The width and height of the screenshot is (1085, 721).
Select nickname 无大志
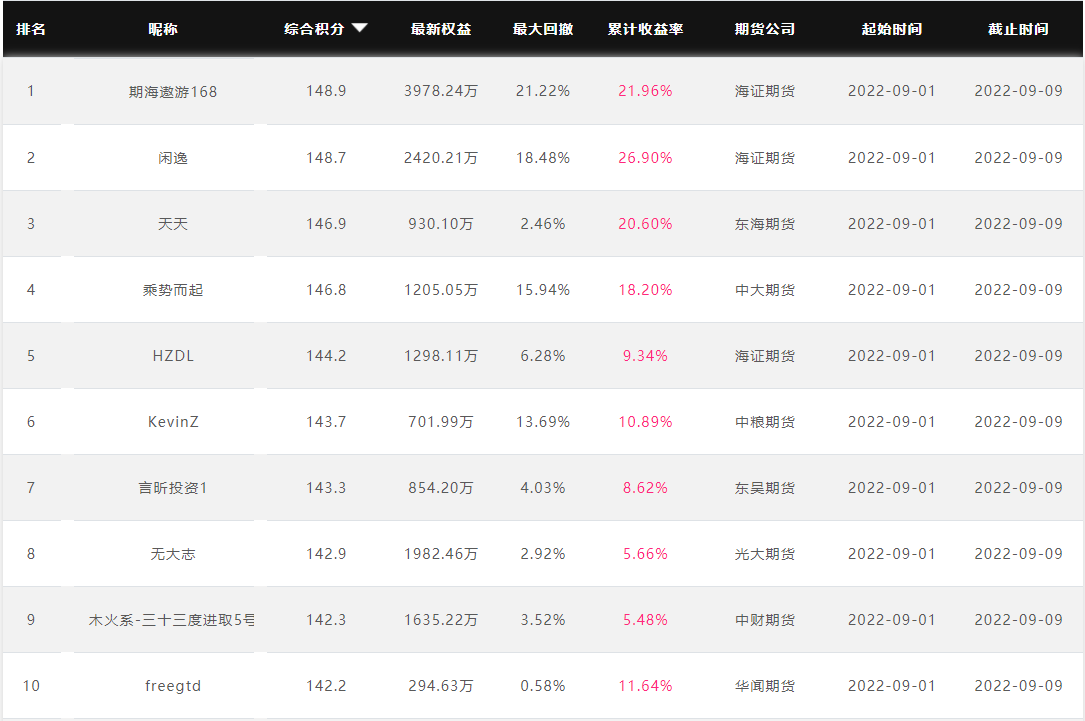[x=173, y=554]
